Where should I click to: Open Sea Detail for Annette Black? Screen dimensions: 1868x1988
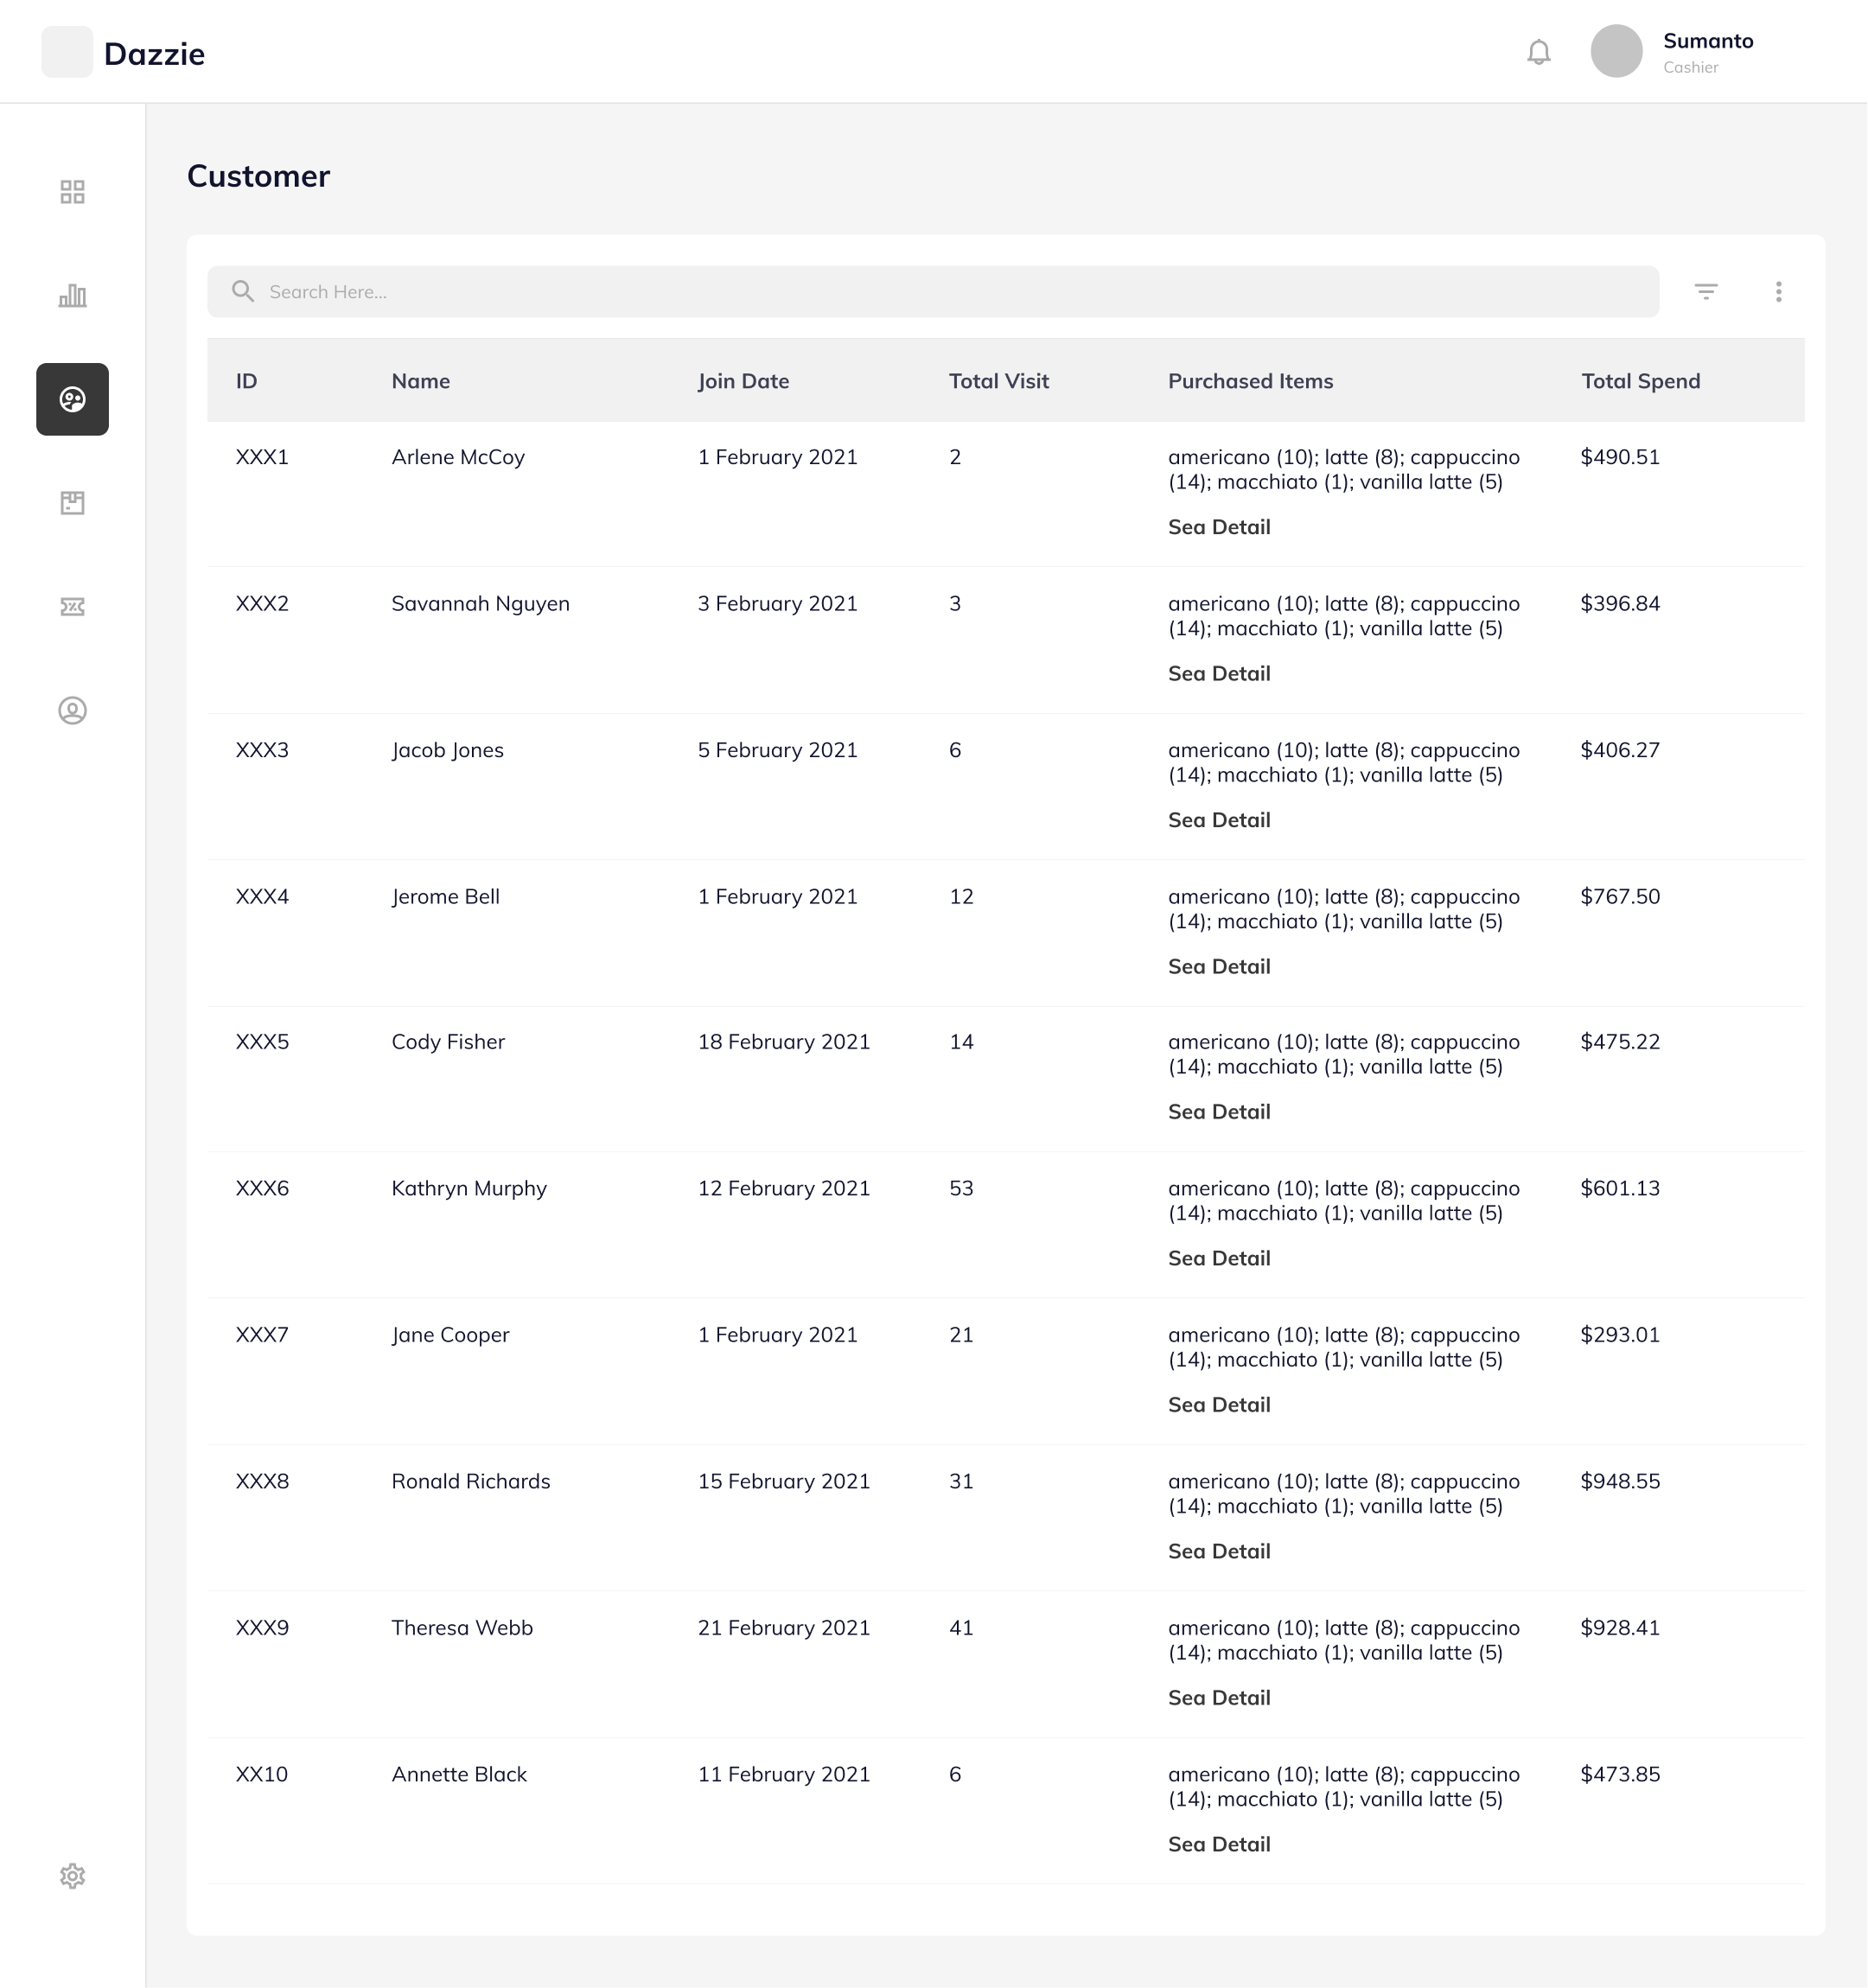[x=1219, y=1844]
